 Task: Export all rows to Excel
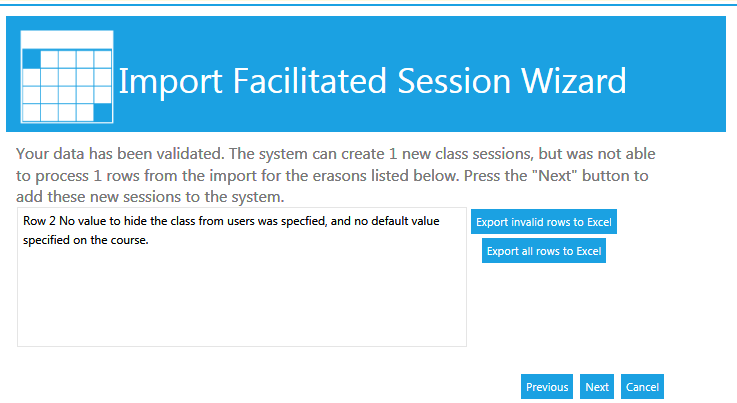coord(544,251)
